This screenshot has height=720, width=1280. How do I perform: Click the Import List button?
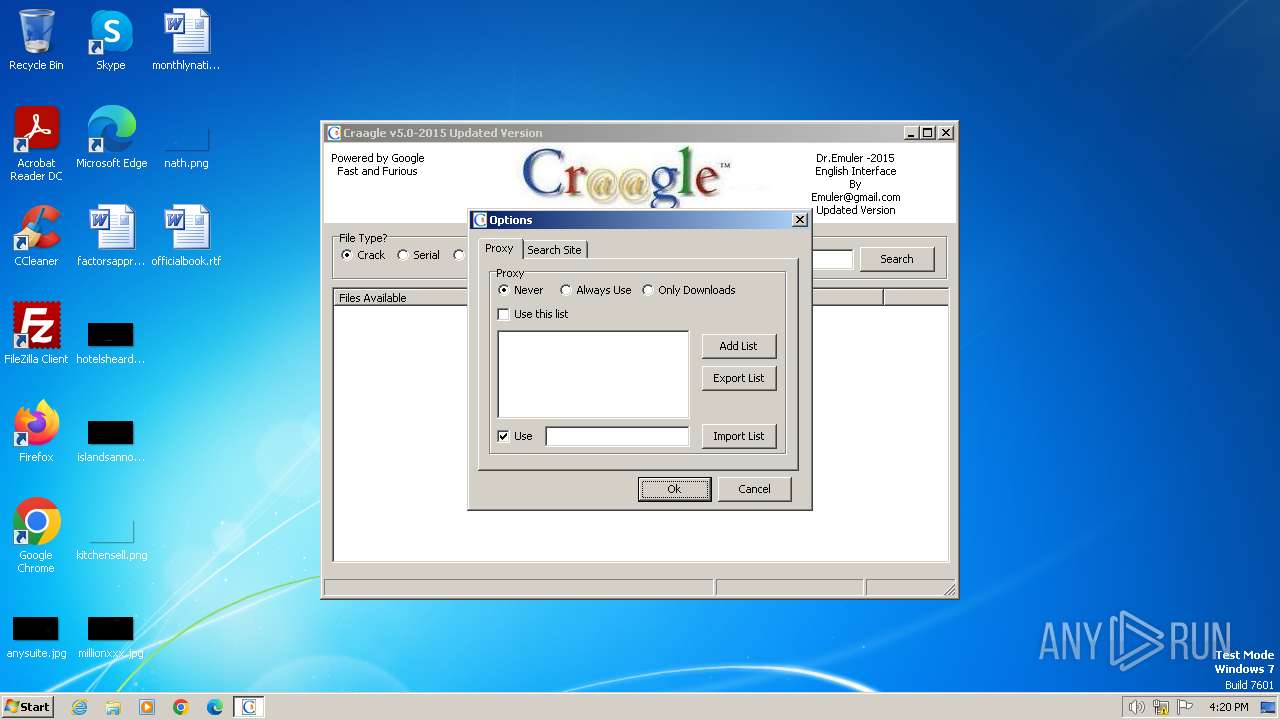tap(739, 436)
